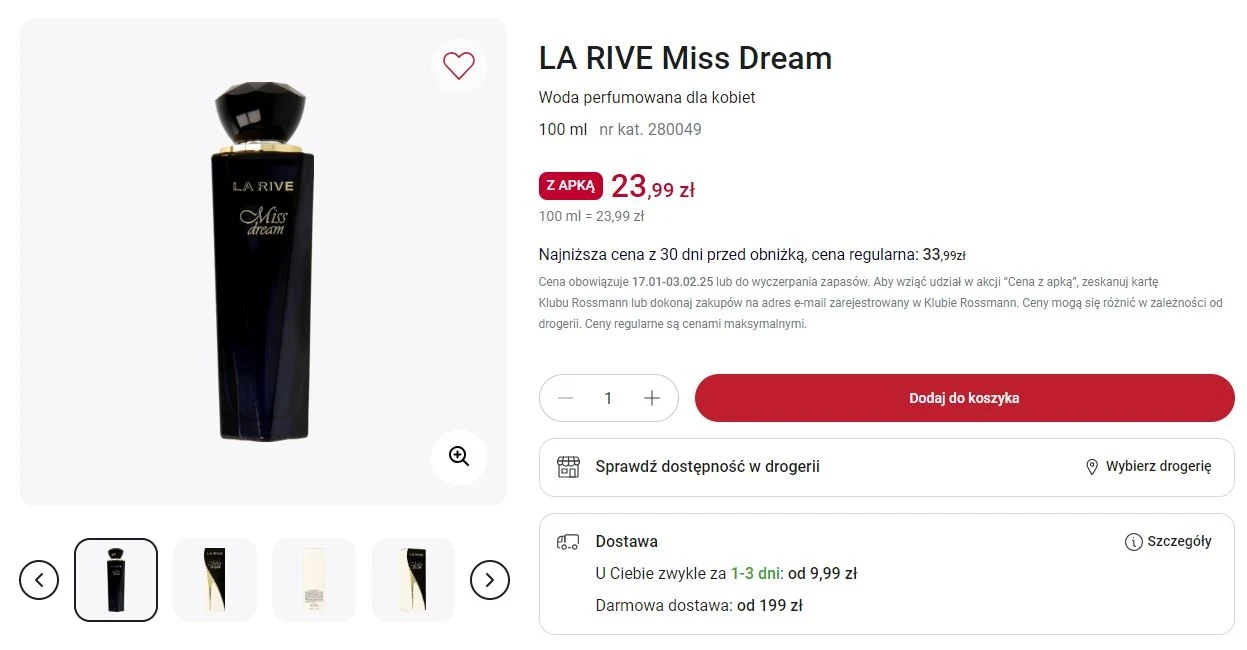
Task: Click the Z APKĄ price badge
Action: pyautogui.click(x=570, y=186)
